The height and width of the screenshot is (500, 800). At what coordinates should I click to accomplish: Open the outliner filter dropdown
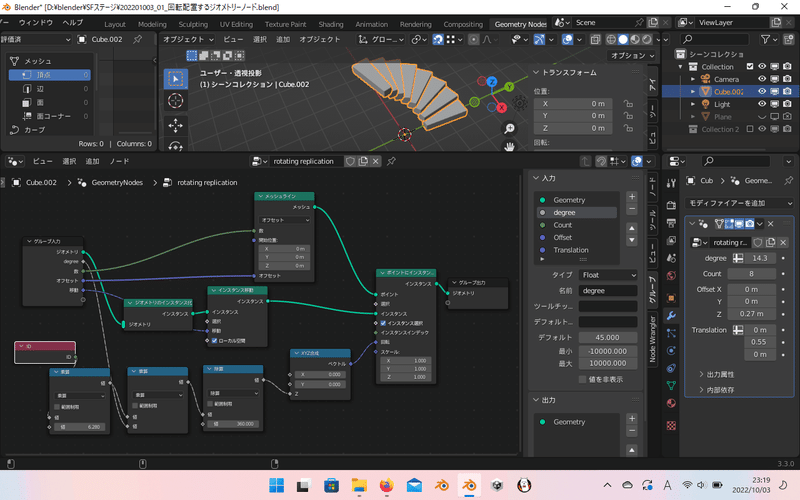768,39
